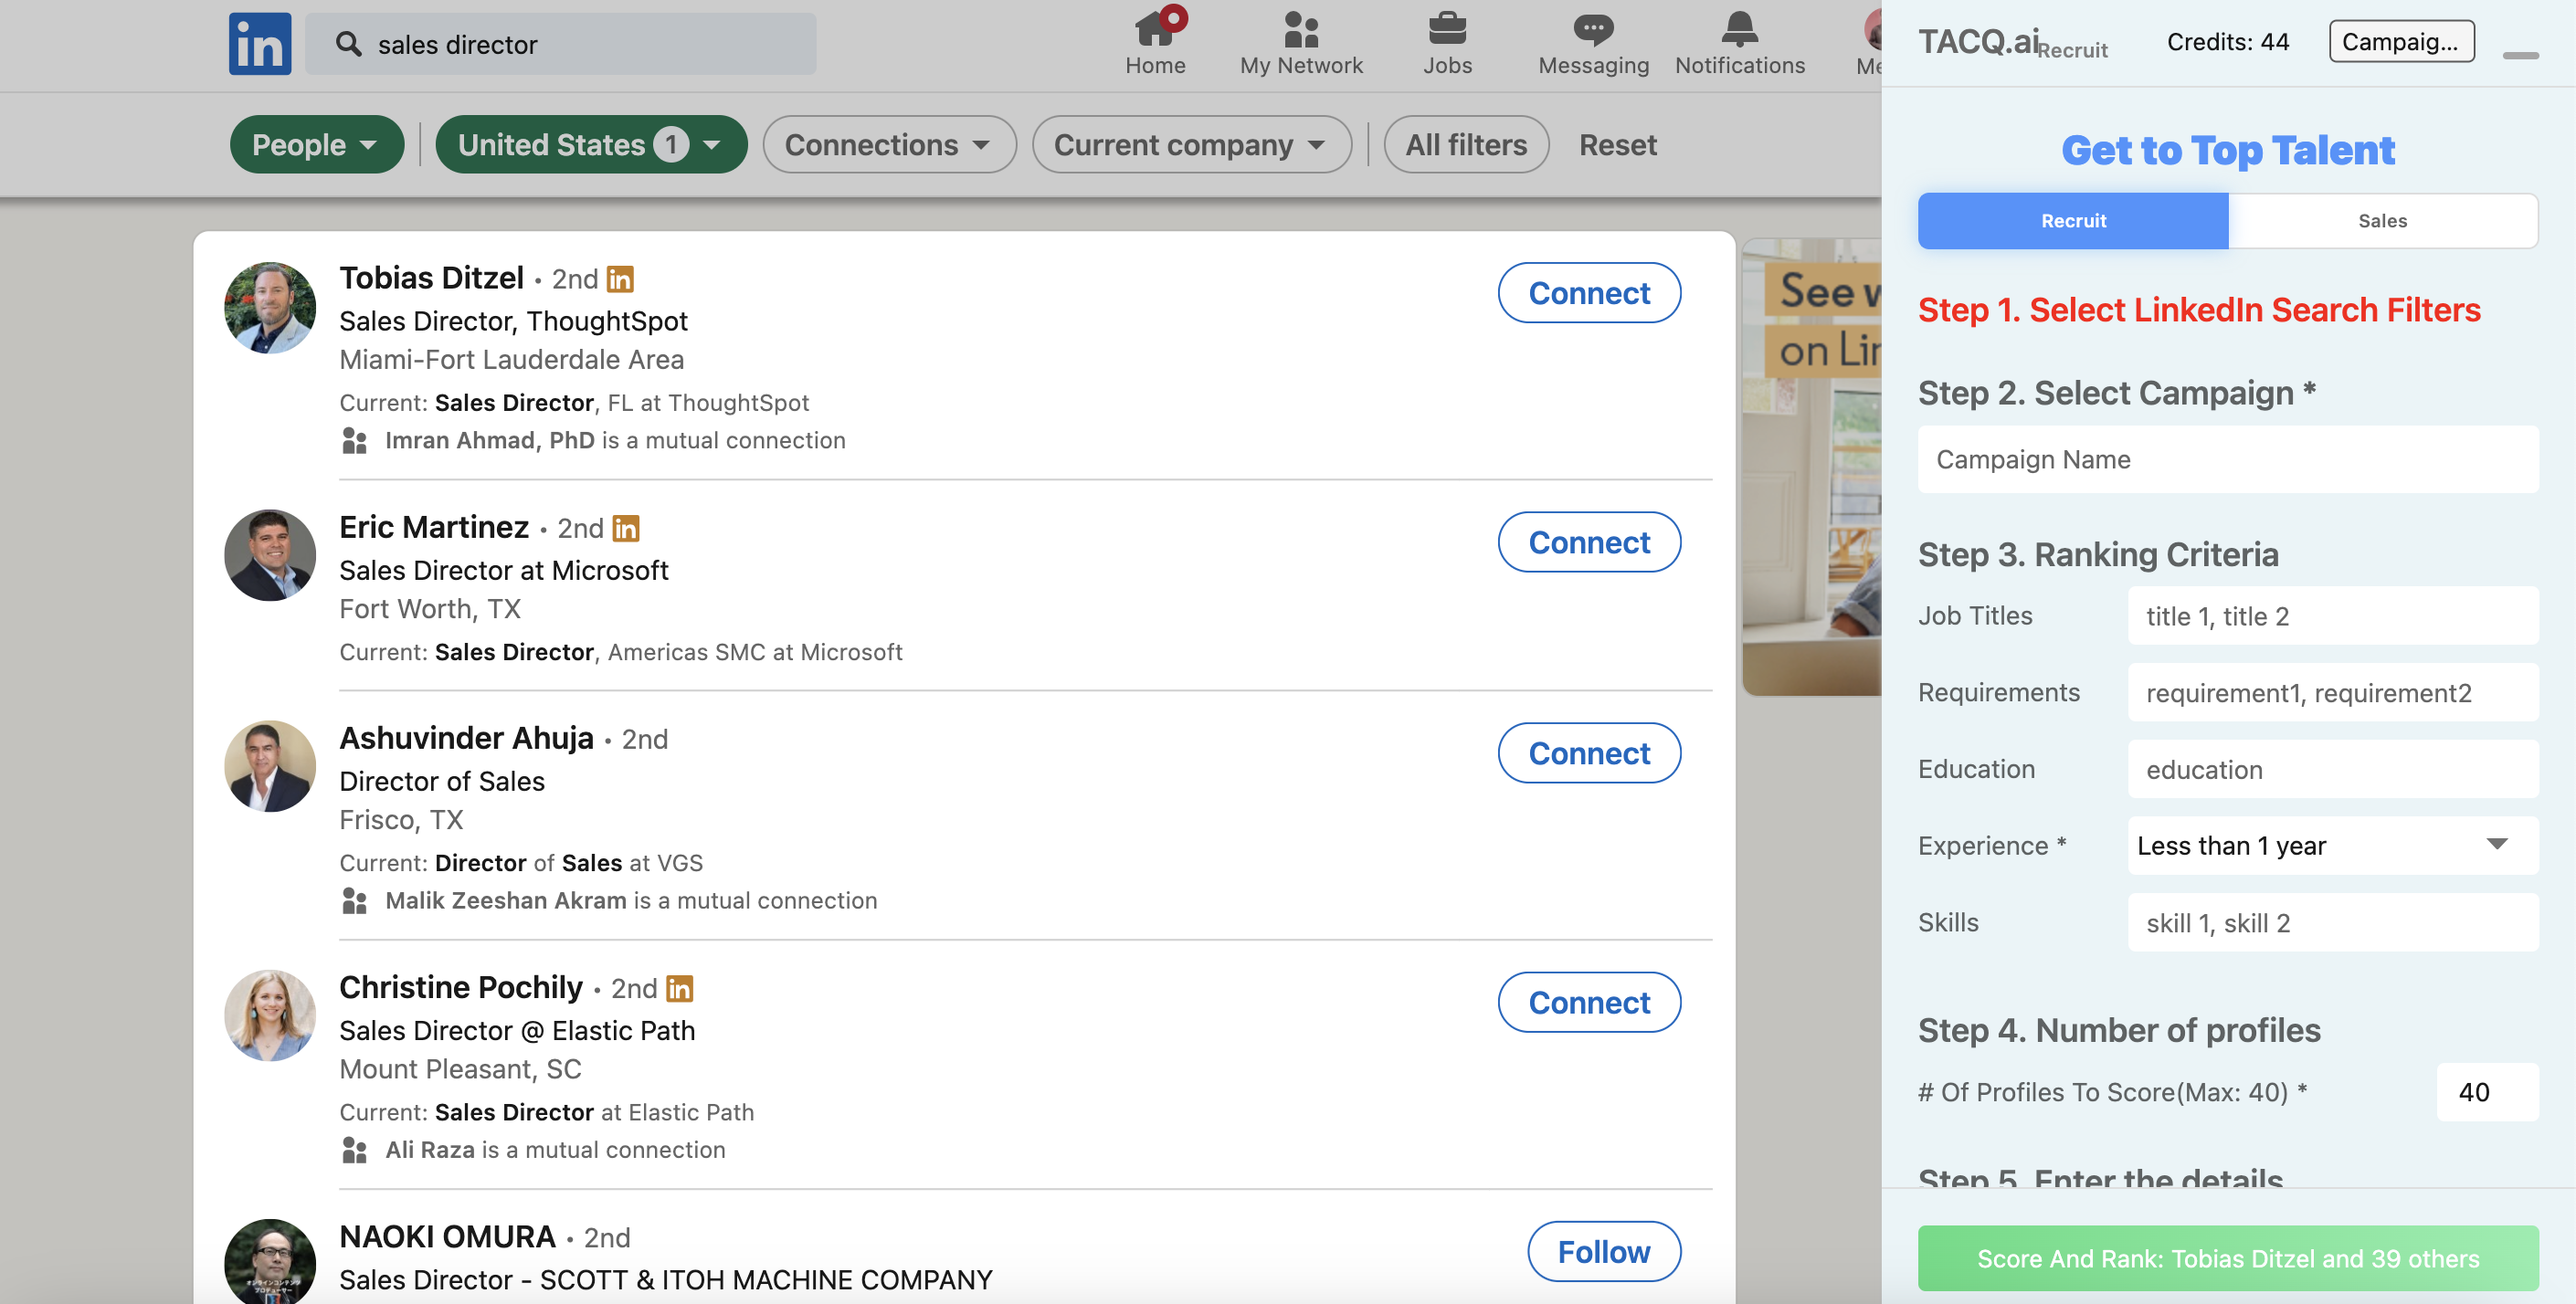
Task: Click LinkedIn badge next to Tobias Ditzel
Action: coord(620,279)
